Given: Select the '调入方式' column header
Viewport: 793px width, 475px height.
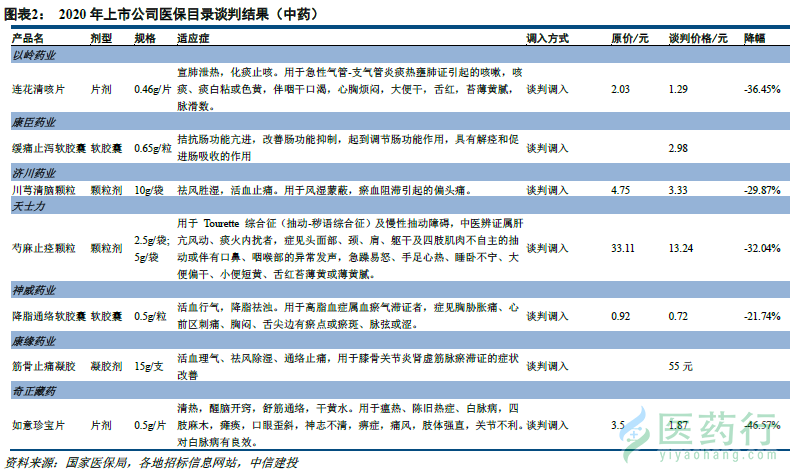Looking at the screenshot, I should (547, 38).
